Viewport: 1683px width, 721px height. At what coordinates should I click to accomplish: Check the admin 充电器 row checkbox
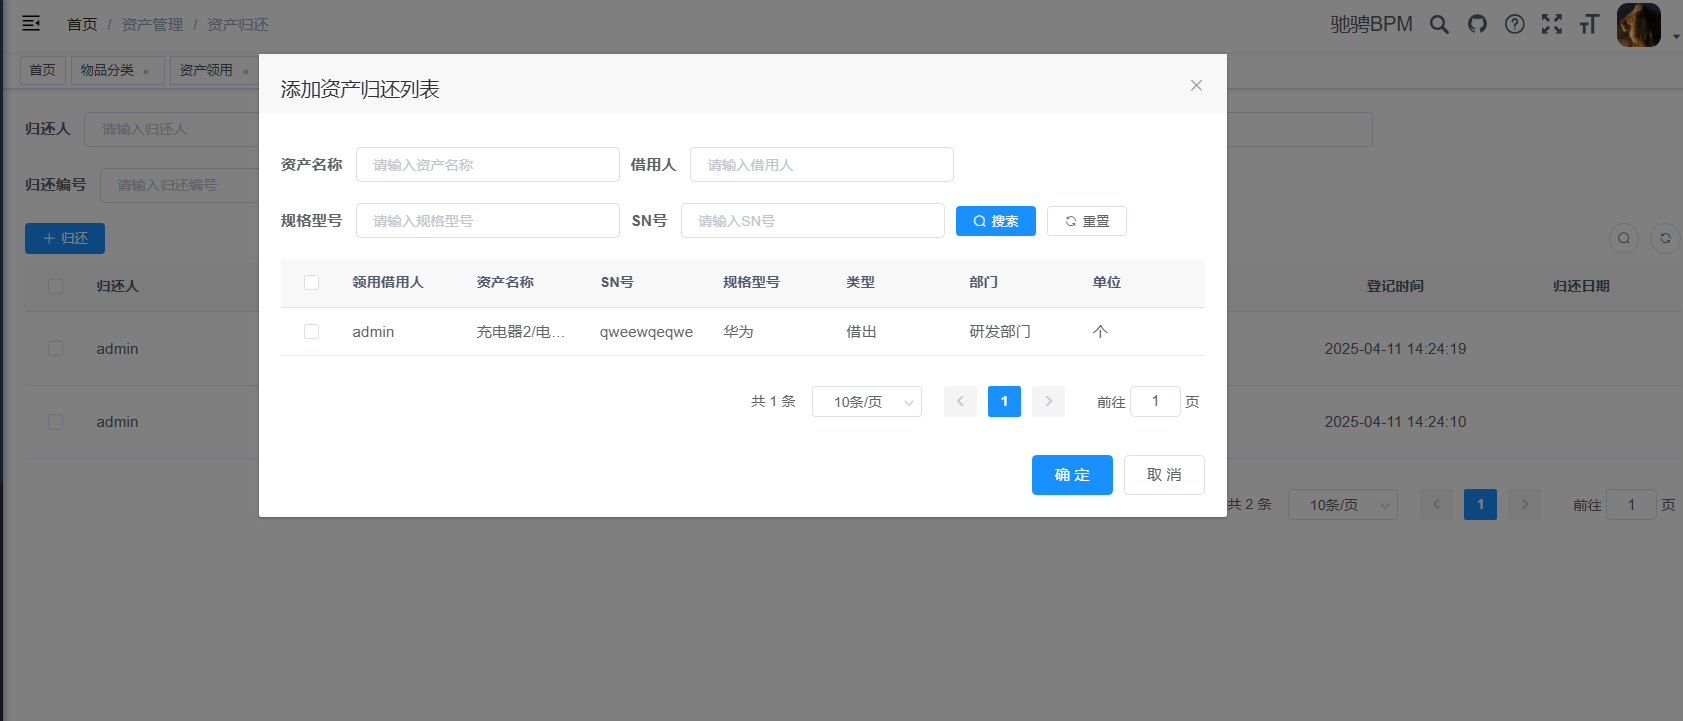pyautogui.click(x=311, y=332)
